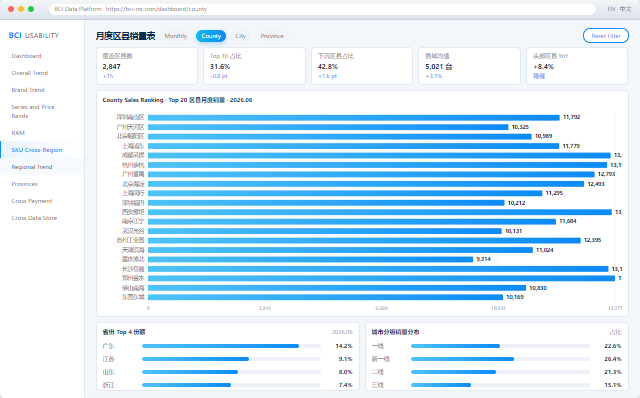Switch to the City tab
The height and width of the screenshot is (398, 640).
click(240, 36)
